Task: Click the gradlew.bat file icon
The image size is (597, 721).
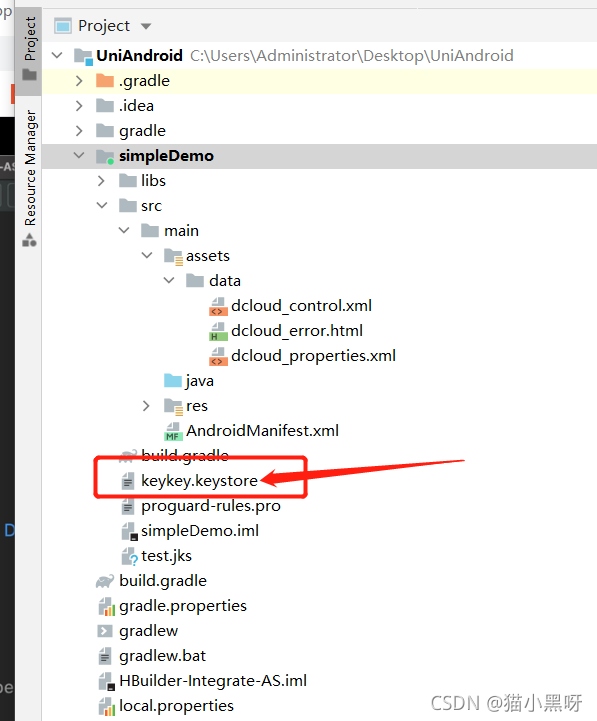Action: pyautogui.click(x=105, y=656)
